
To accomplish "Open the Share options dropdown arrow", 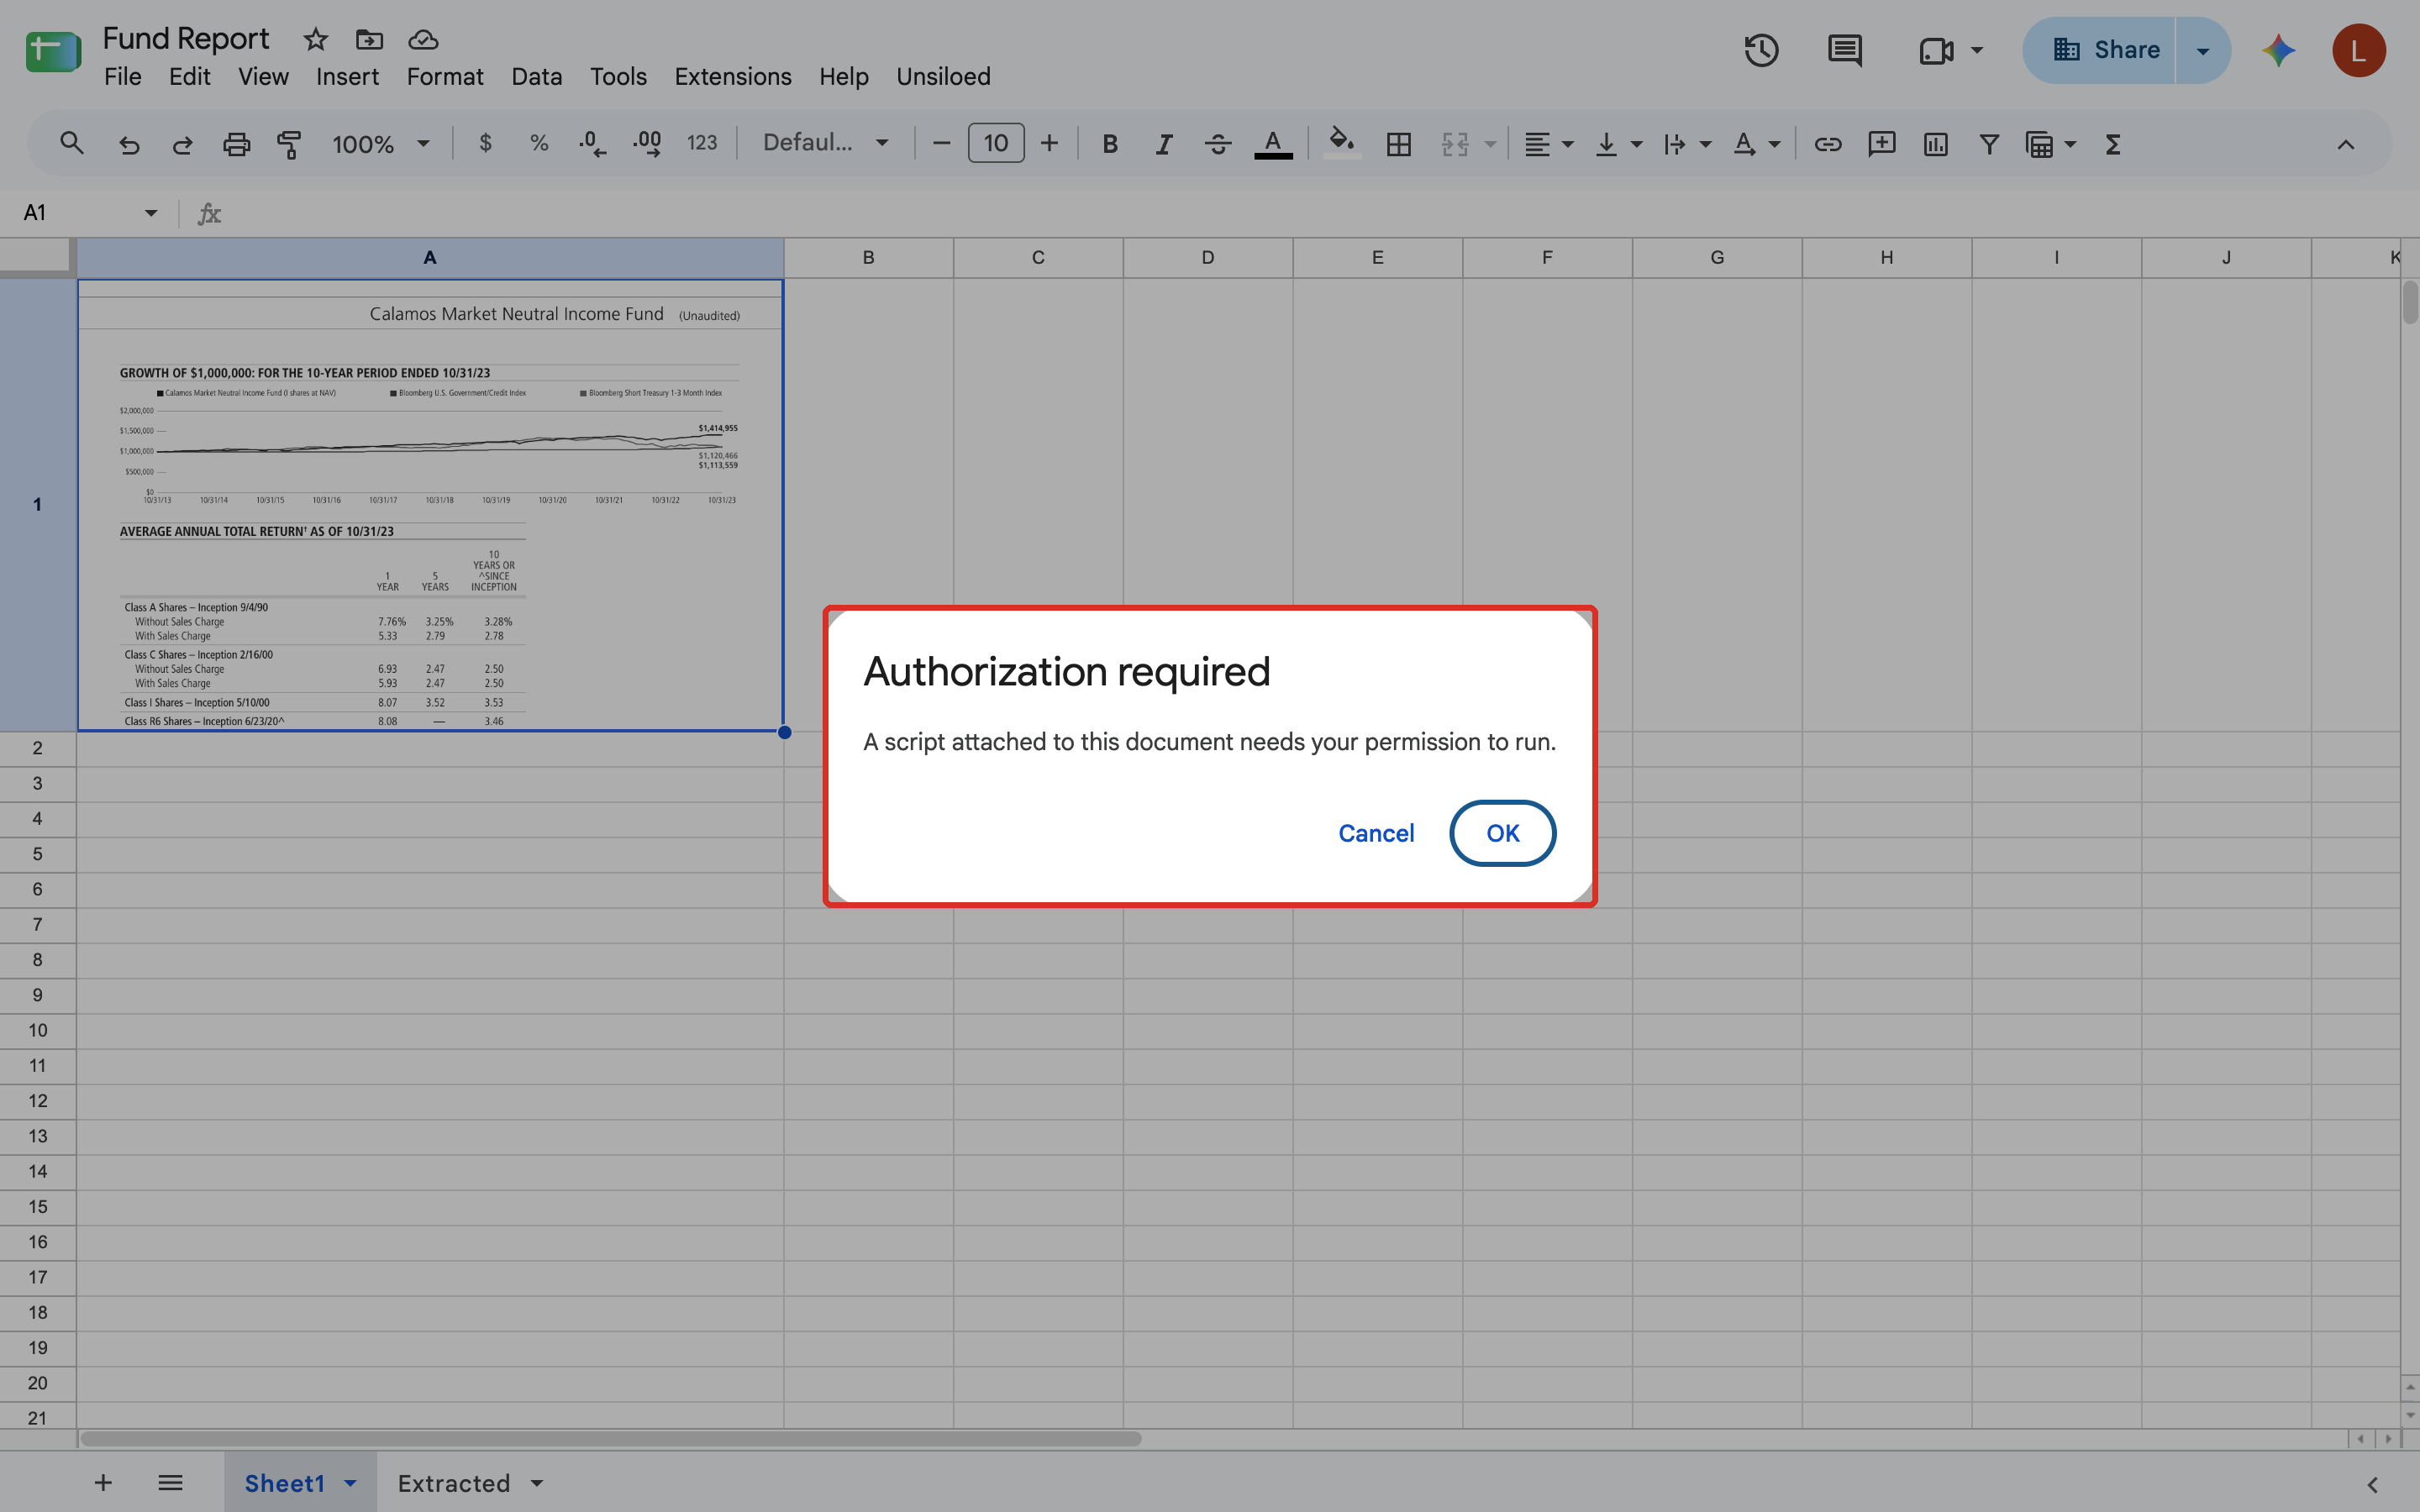I will tap(2203, 50).
